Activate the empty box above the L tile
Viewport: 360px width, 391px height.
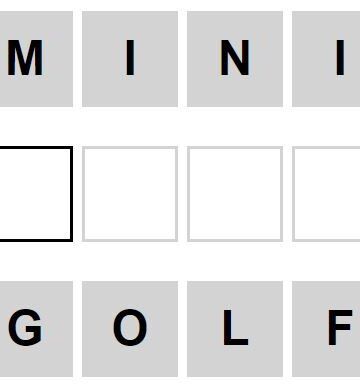[x=235, y=194]
